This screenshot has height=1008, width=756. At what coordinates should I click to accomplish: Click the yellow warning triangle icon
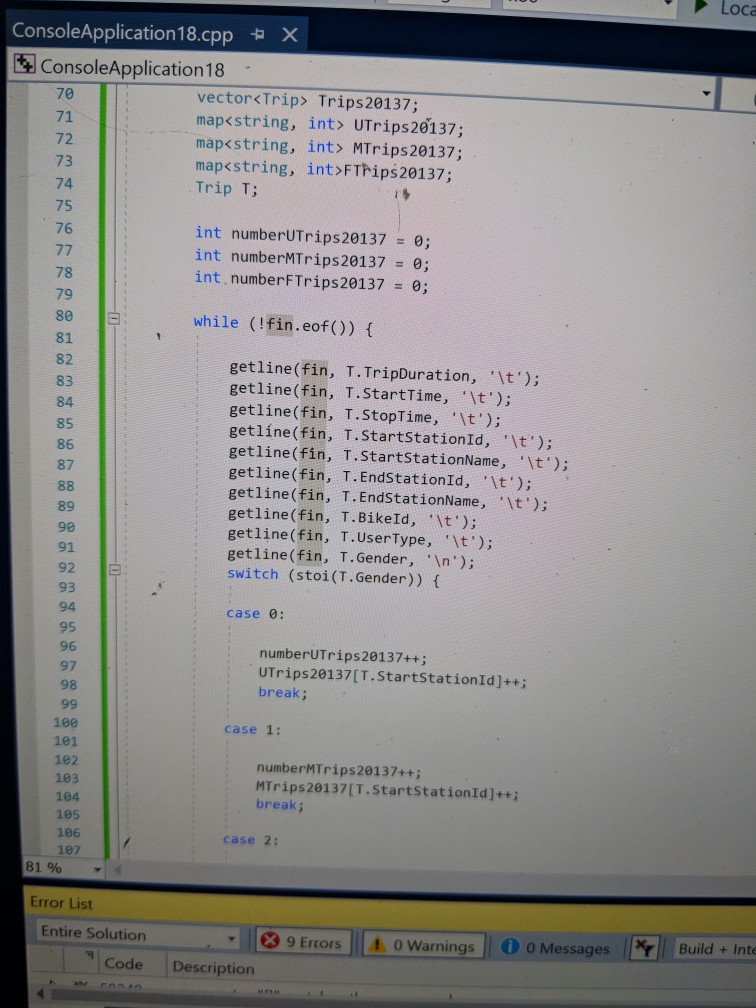pos(377,944)
